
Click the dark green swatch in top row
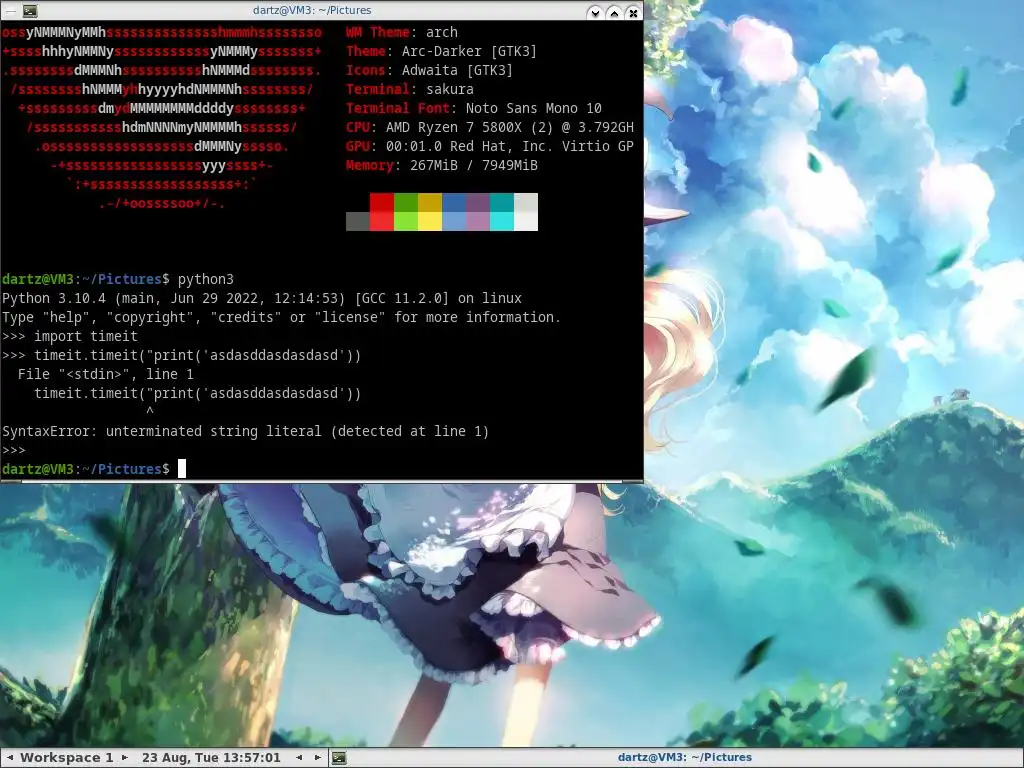coord(406,202)
